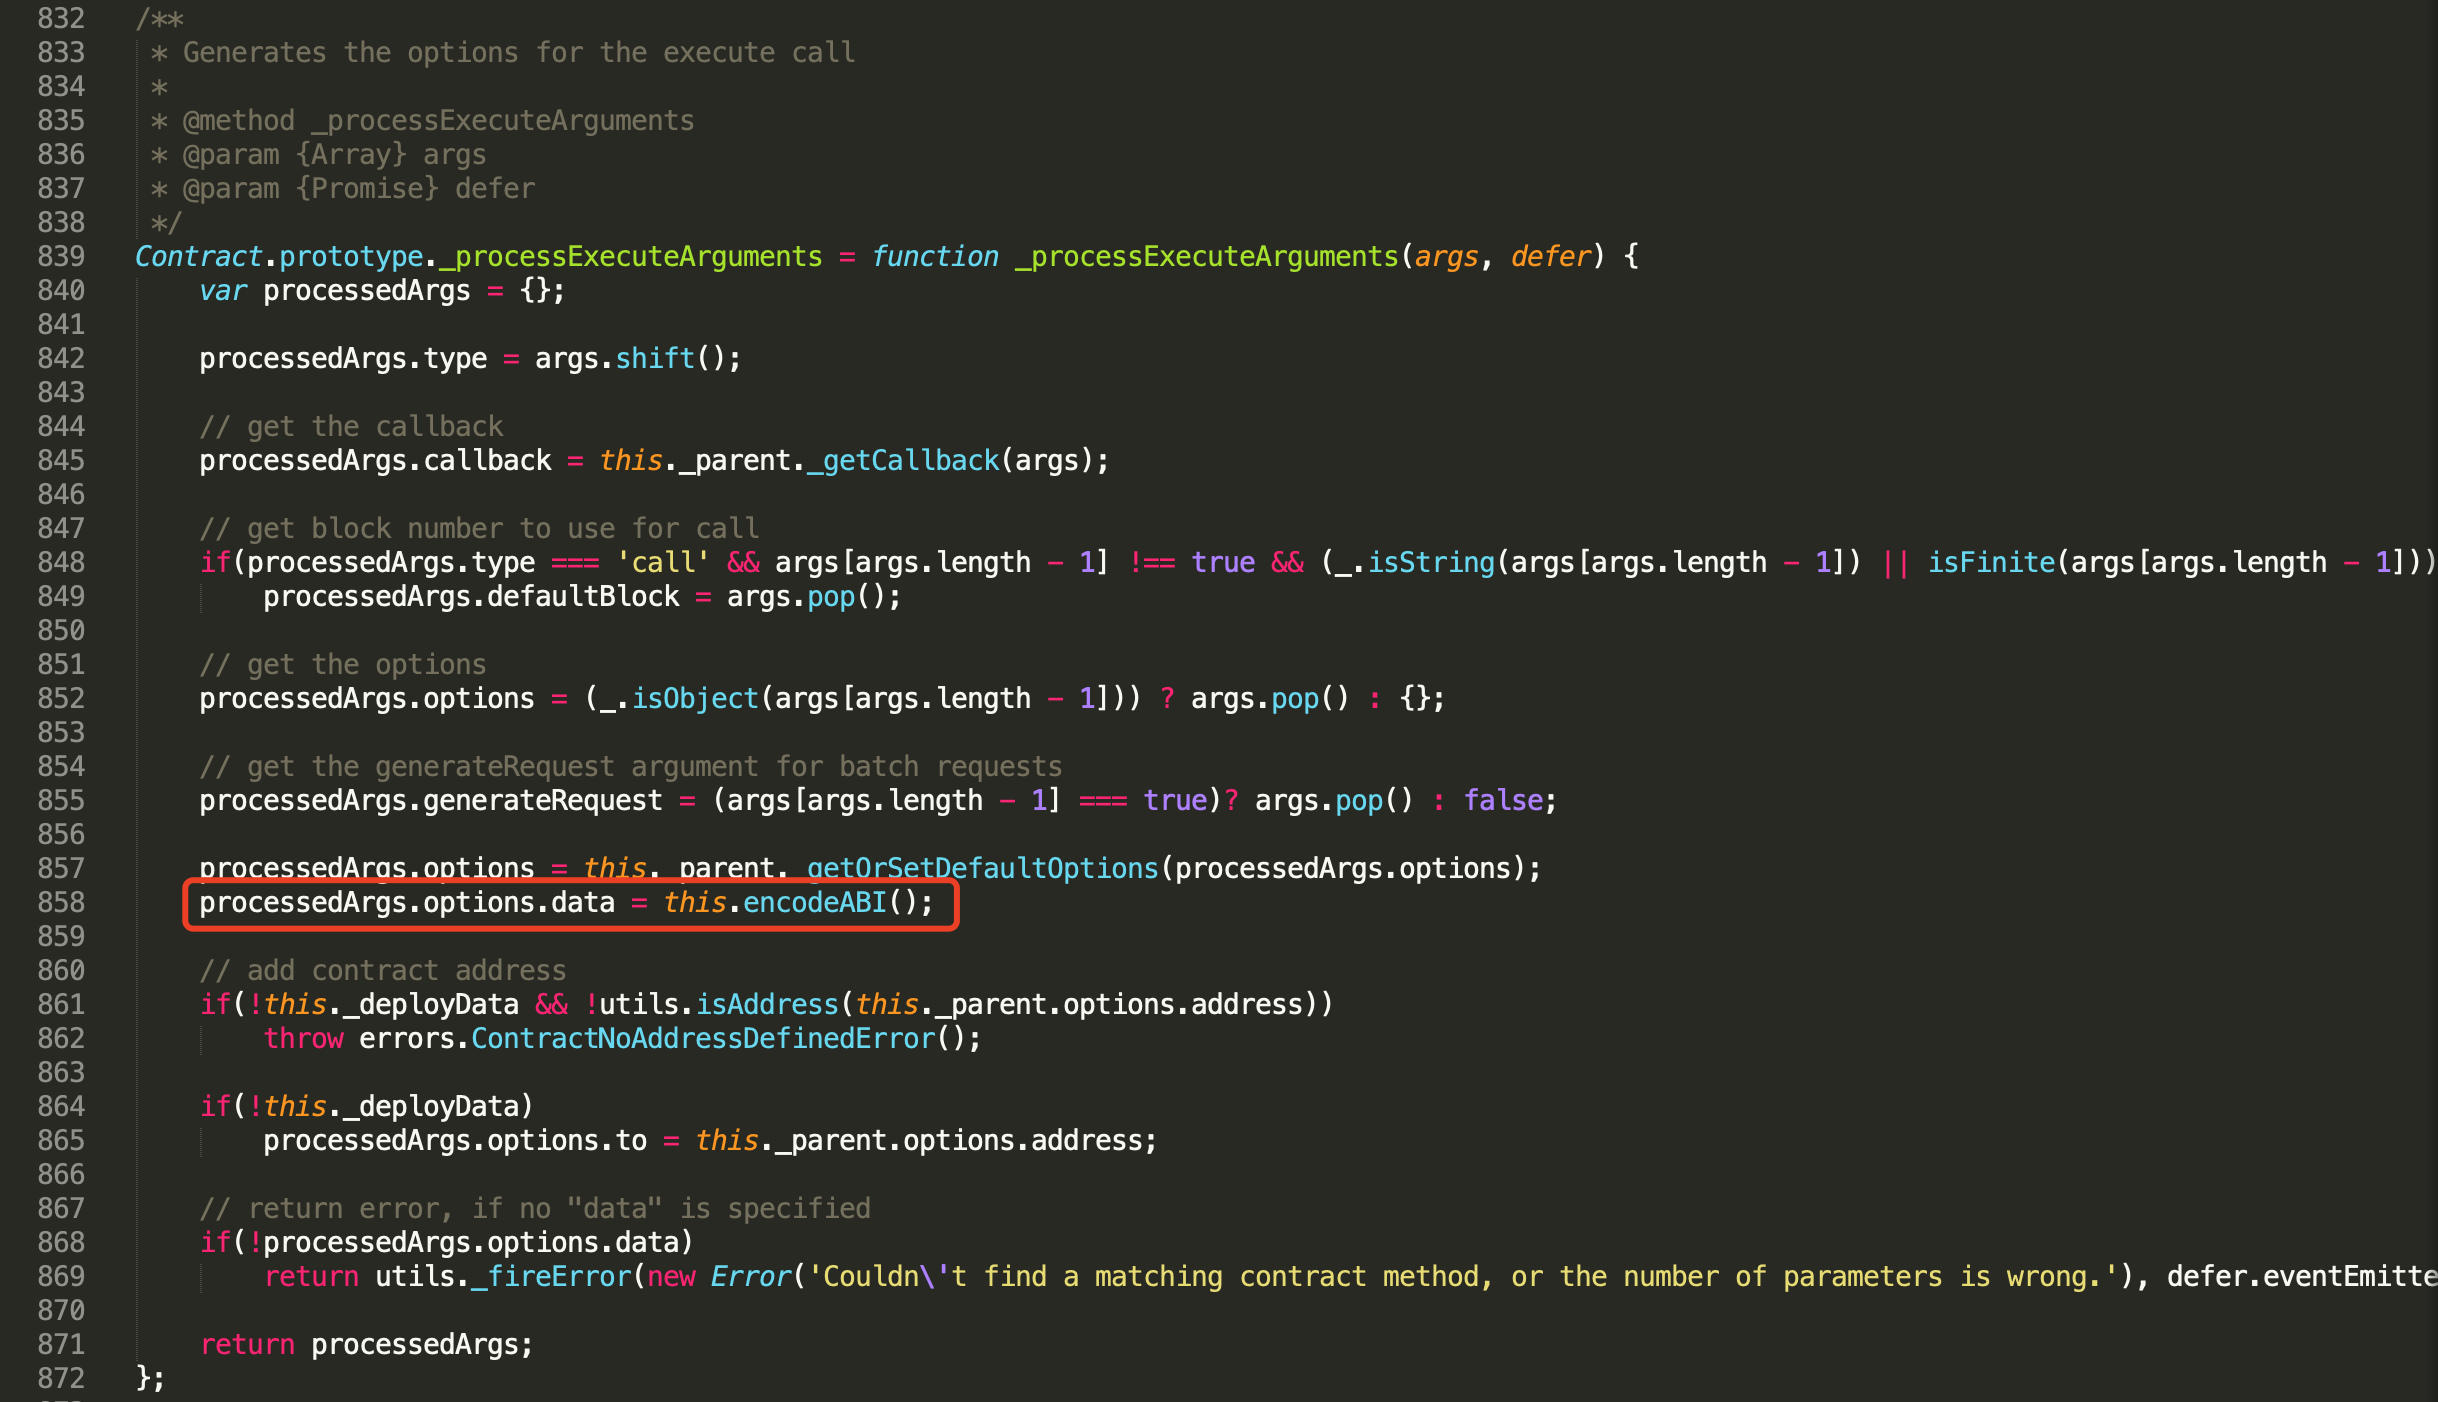
Task: Click line number 858 in the gutter
Action: (x=61, y=902)
